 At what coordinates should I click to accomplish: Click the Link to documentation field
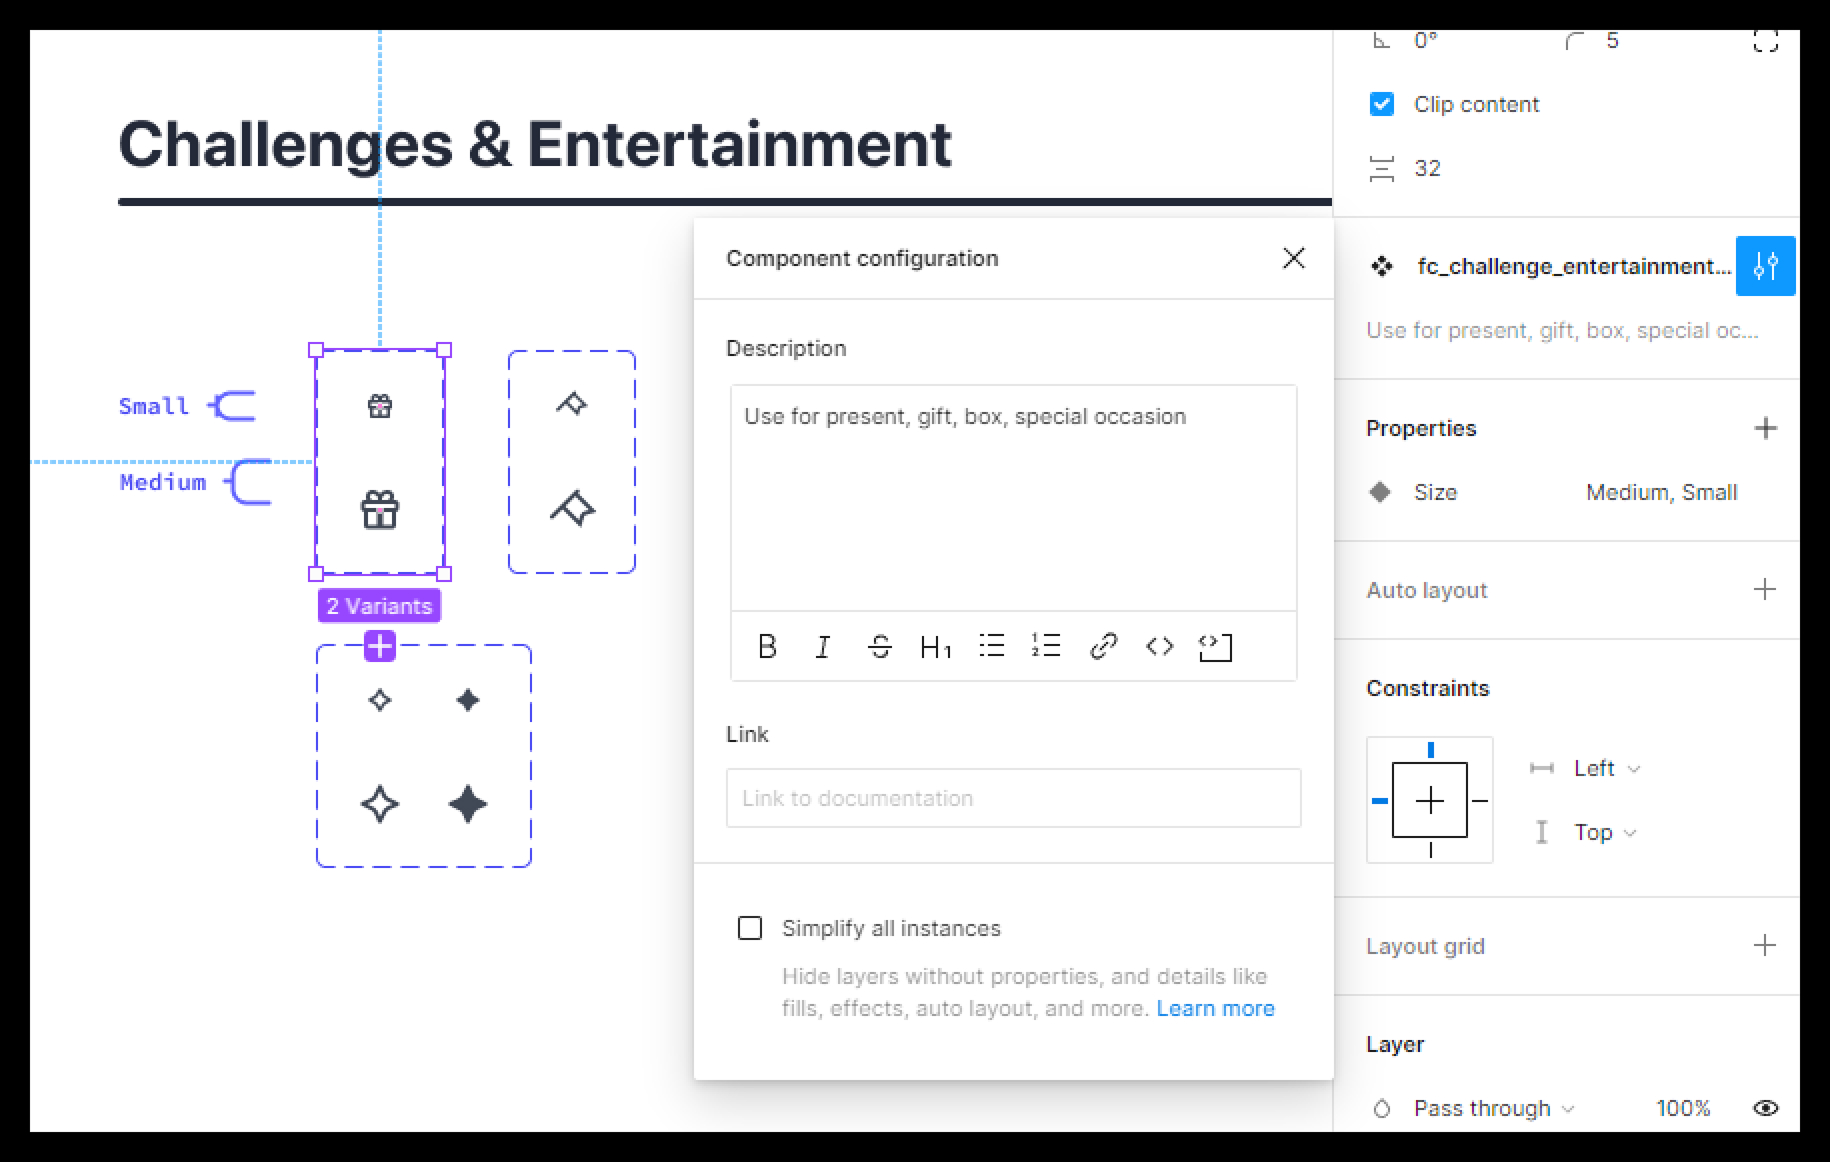click(1013, 798)
